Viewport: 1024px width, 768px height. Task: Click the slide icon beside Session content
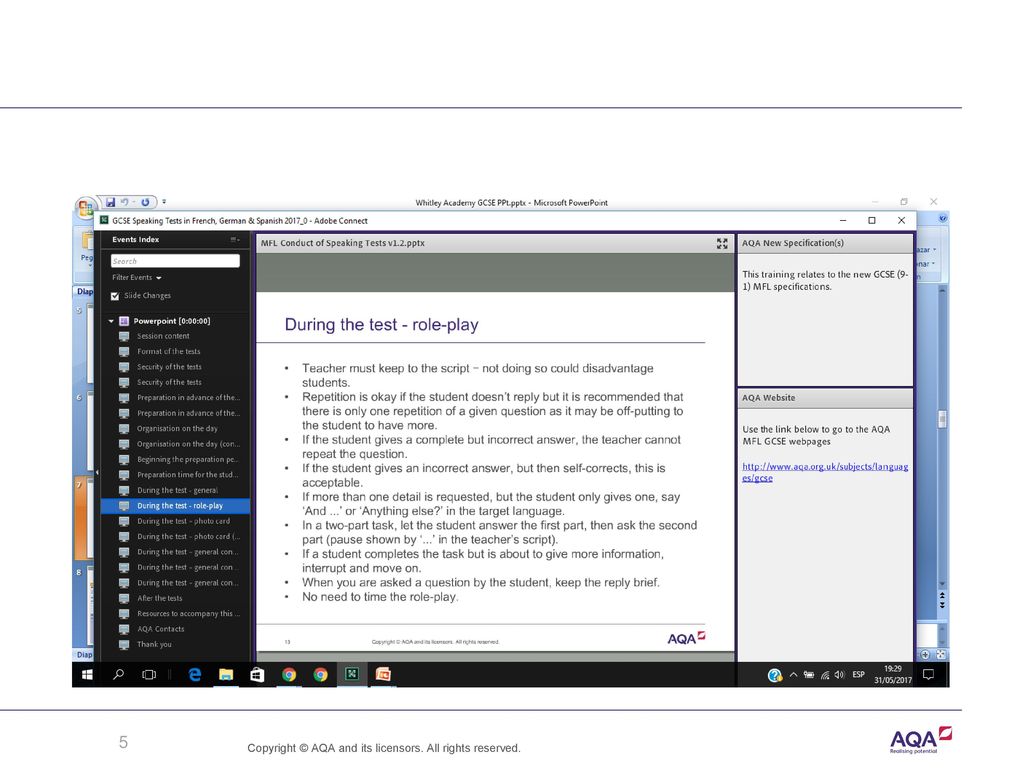coord(124,336)
